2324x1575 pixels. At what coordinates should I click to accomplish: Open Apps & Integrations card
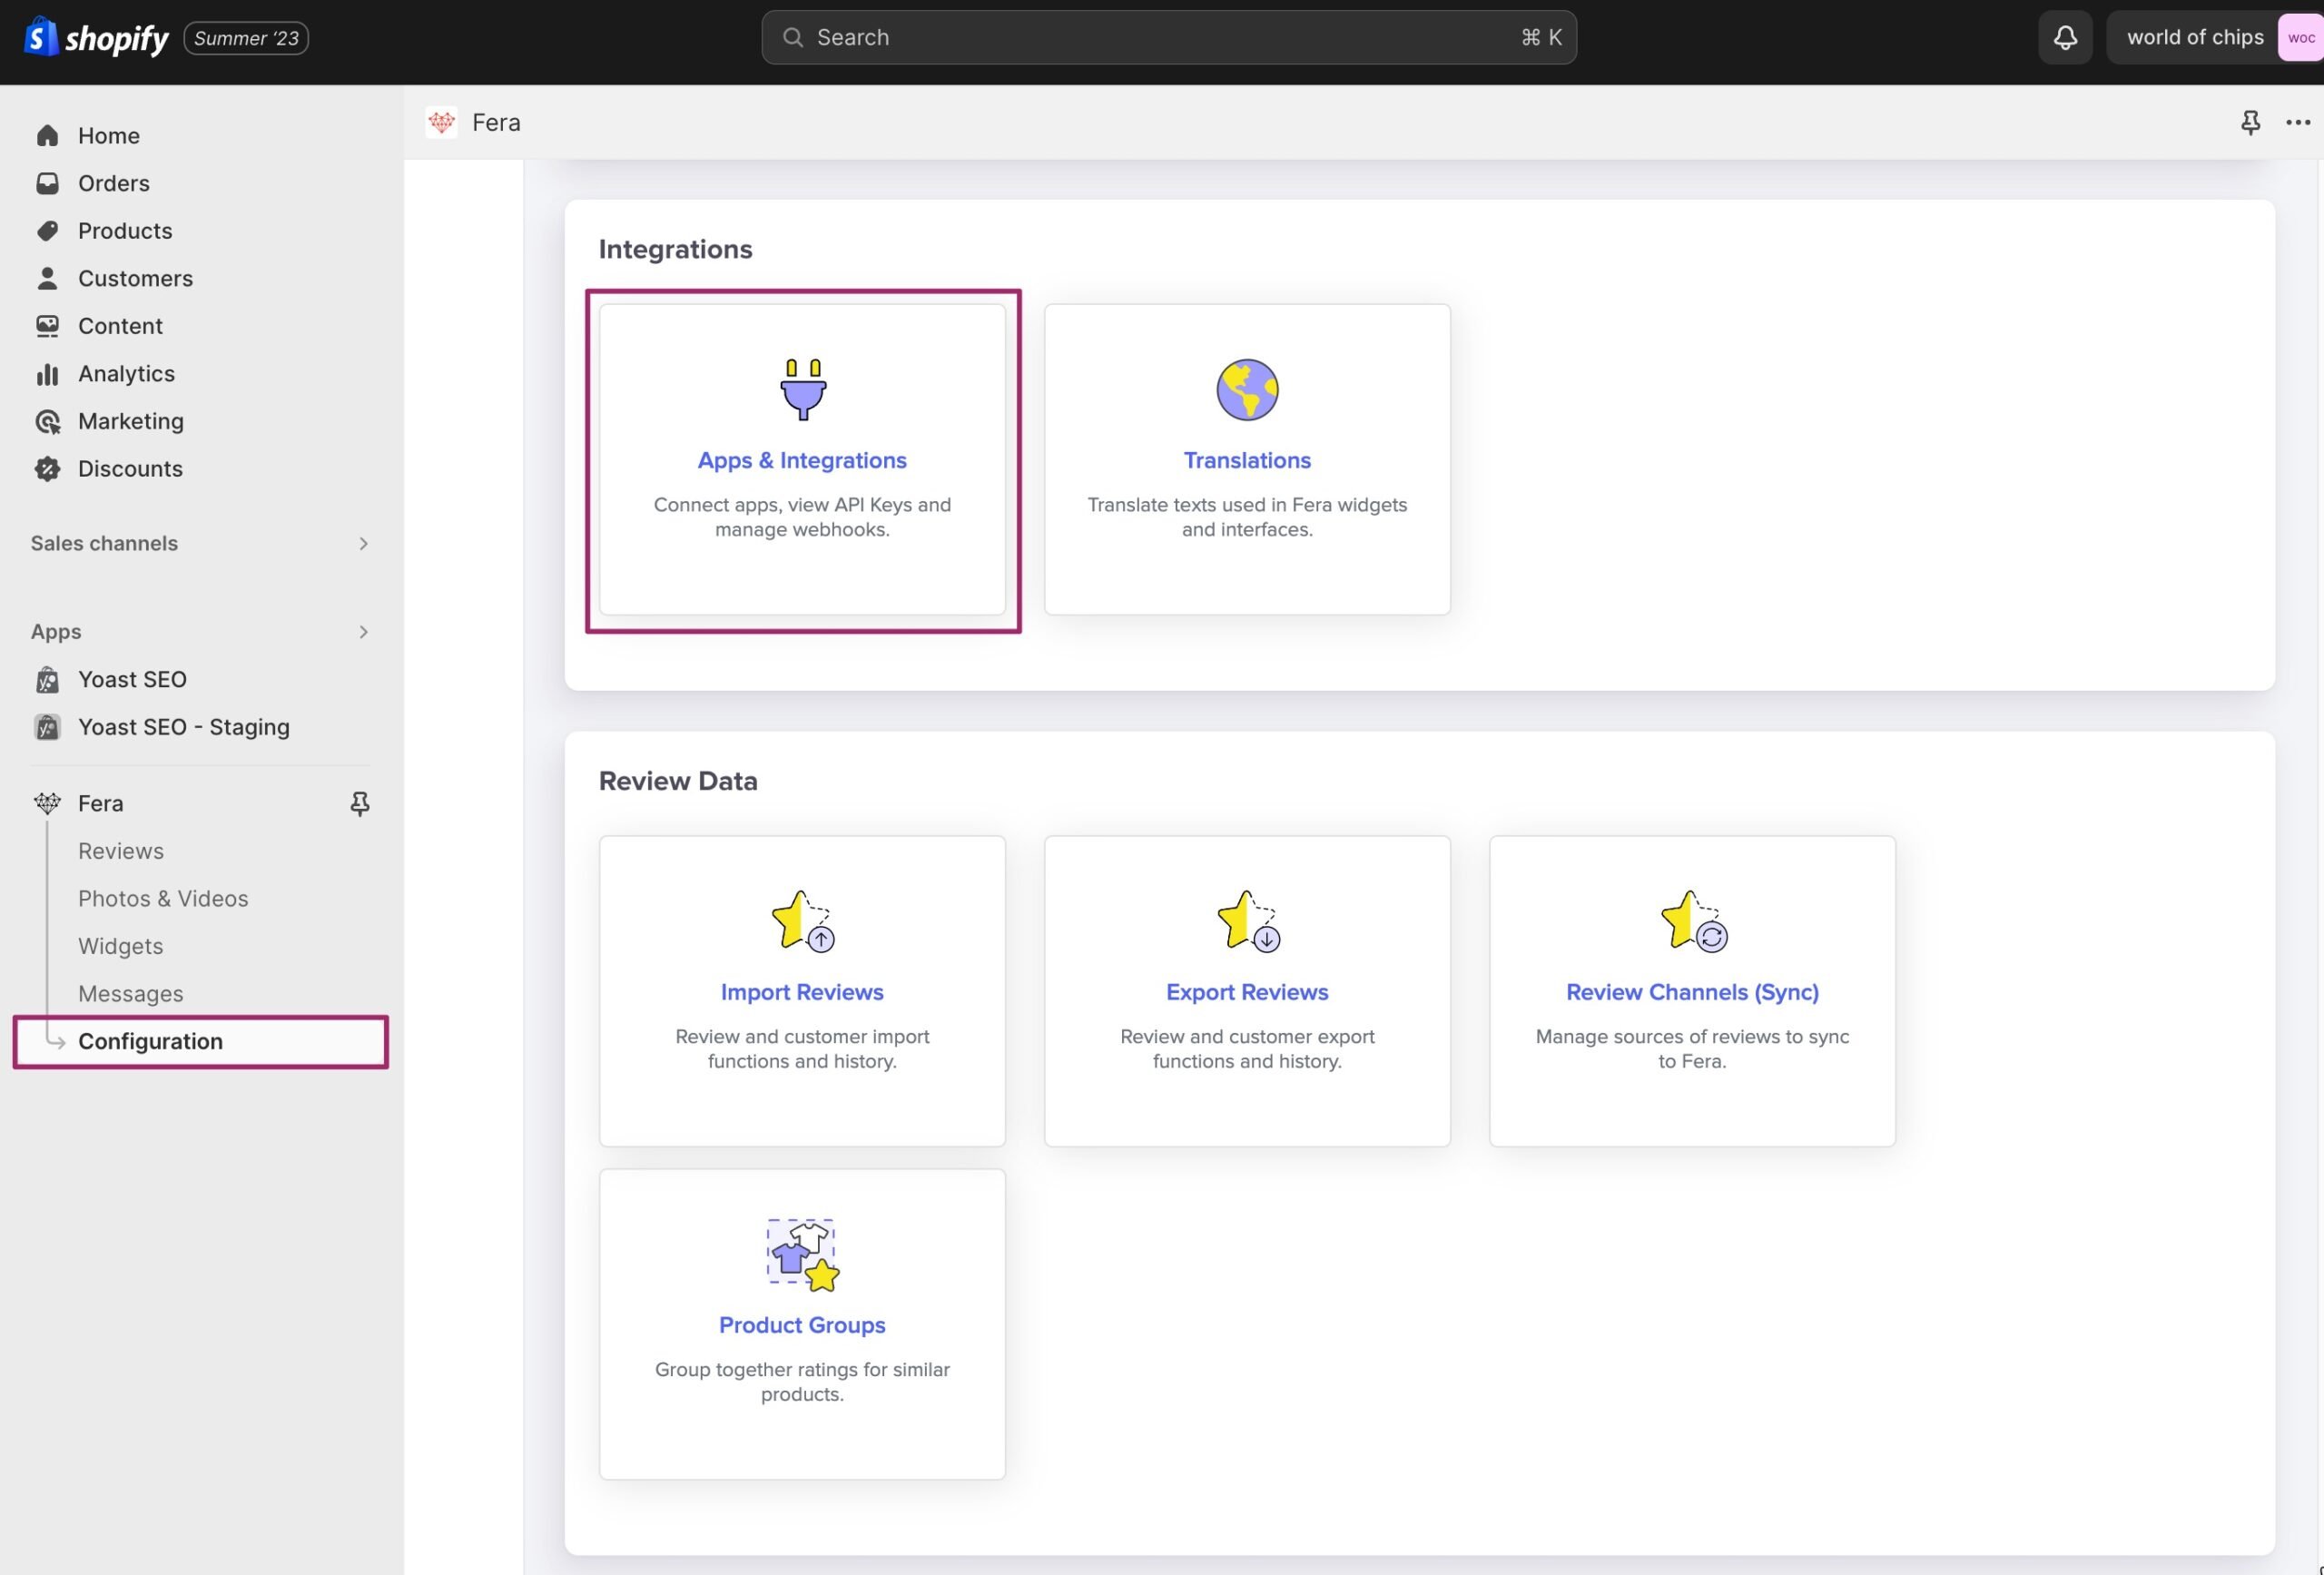pos(802,460)
